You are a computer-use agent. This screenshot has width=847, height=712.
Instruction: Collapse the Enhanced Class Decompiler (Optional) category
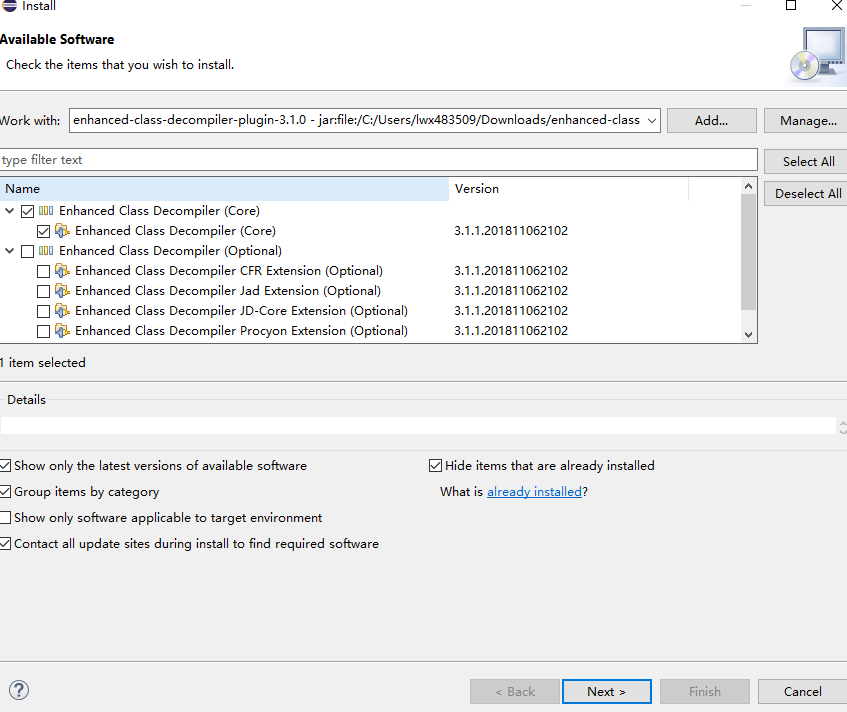pos(10,251)
